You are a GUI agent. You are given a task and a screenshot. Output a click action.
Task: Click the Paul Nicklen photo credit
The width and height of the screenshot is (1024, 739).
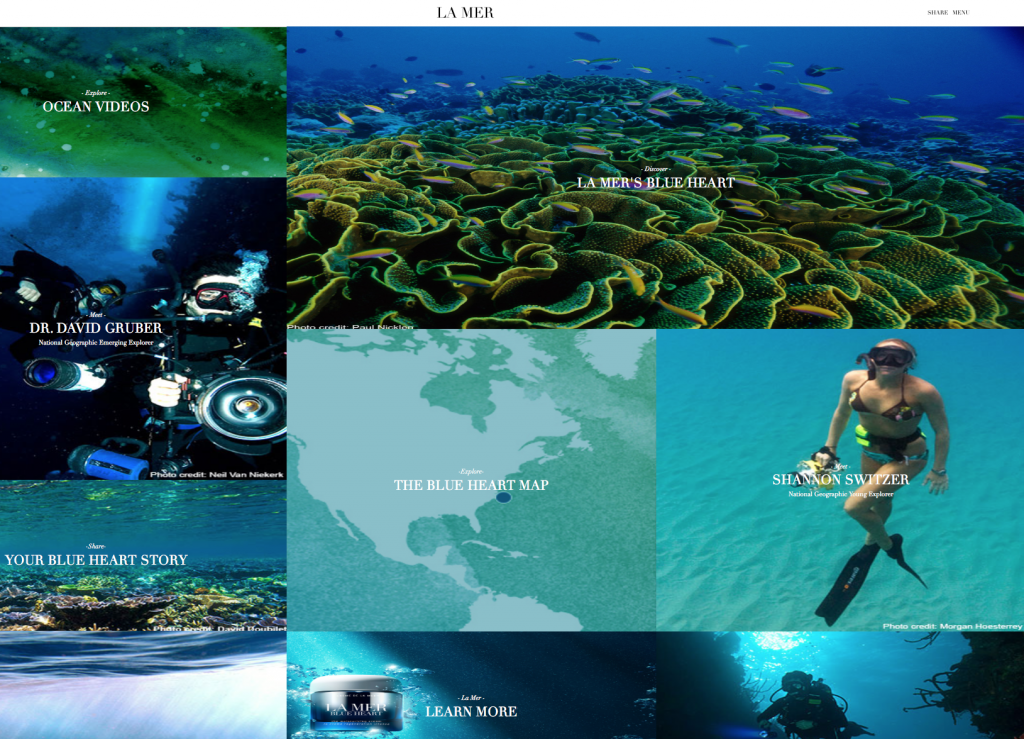(x=350, y=326)
